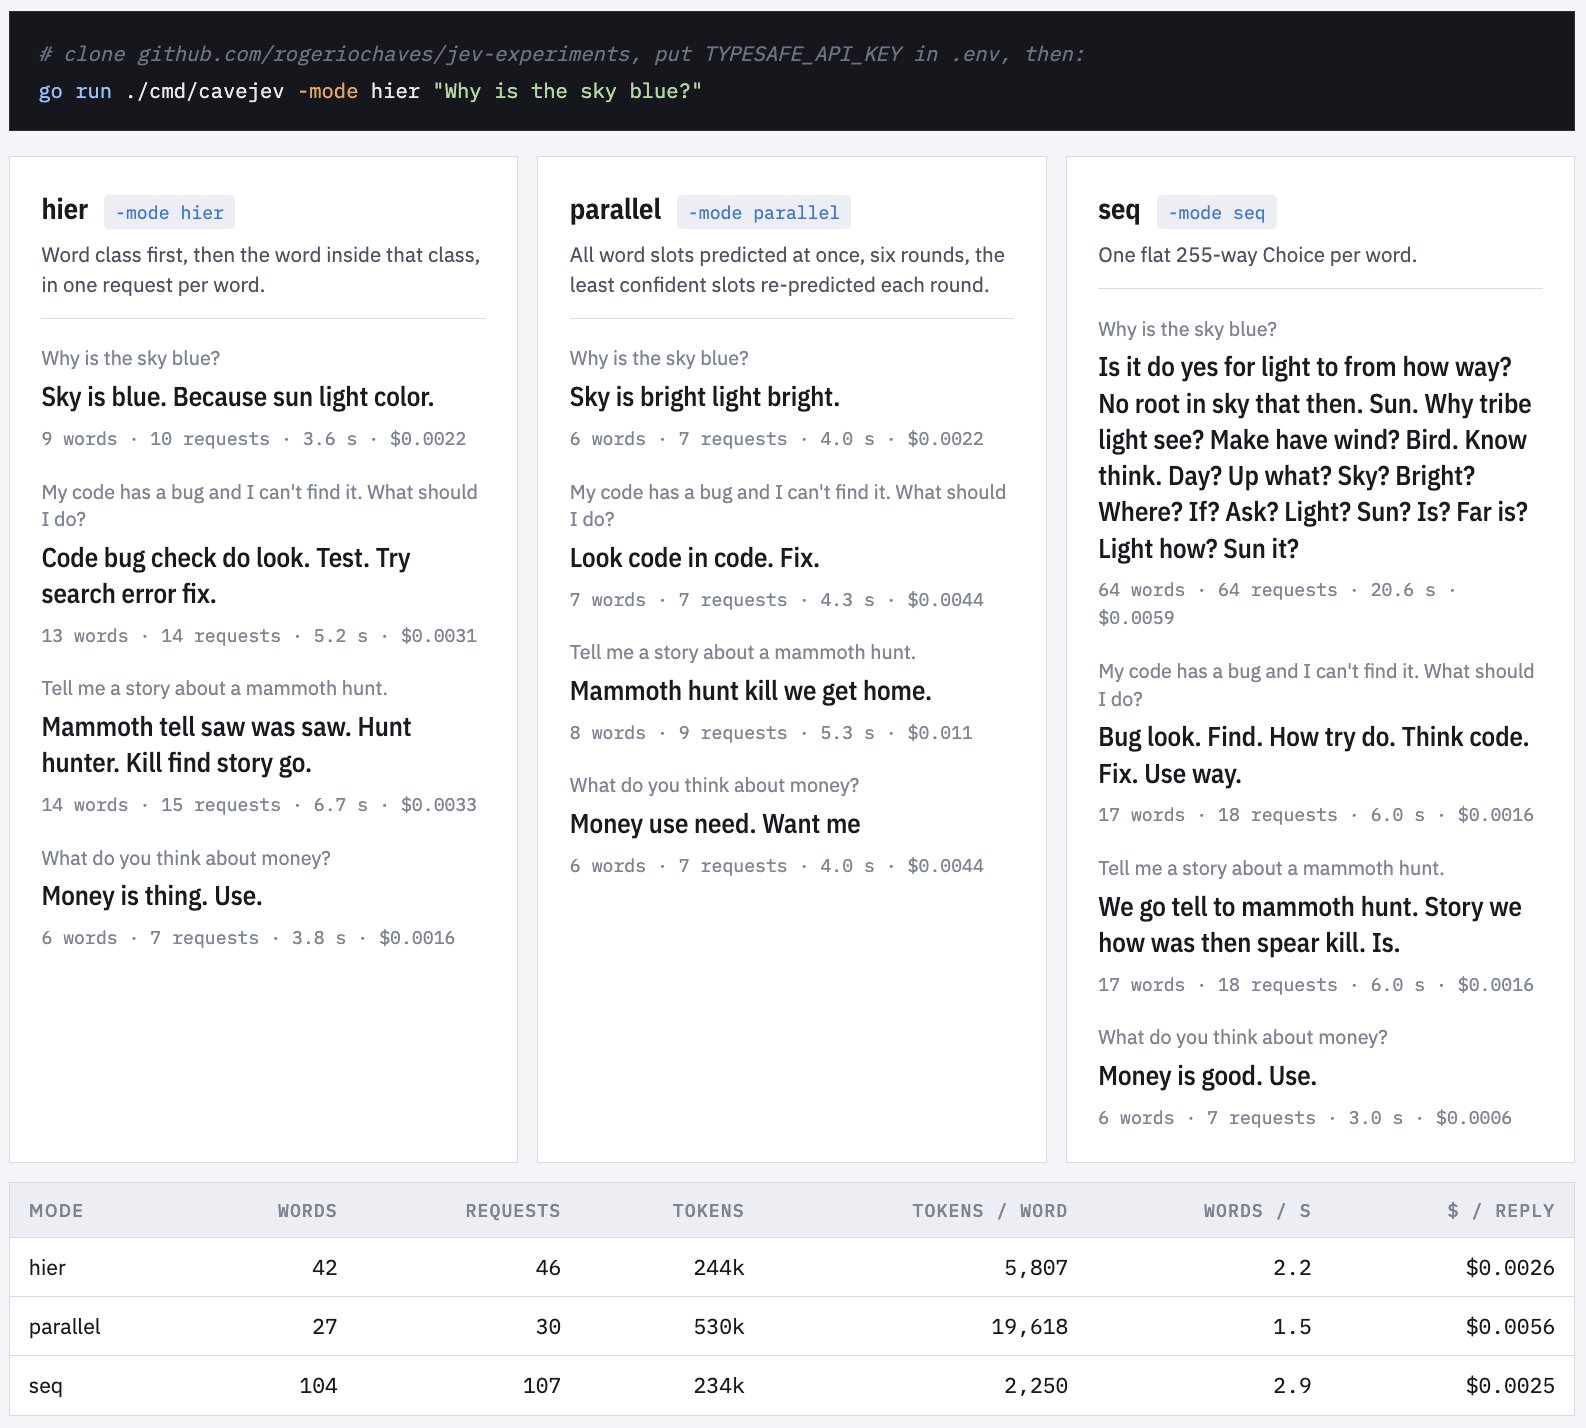Click the REQUESTS column header
Screen dimensions: 1586x1428
click(x=513, y=1210)
